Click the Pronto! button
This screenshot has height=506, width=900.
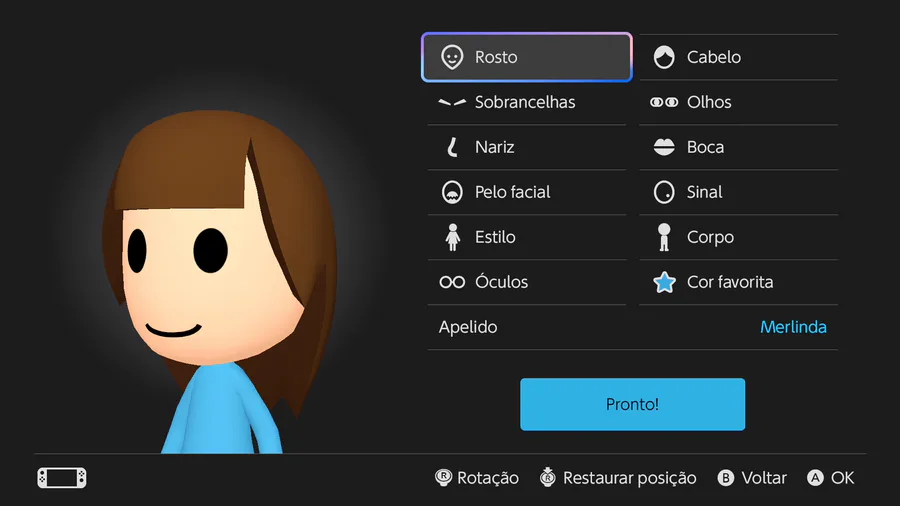click(x=633, y=404)
